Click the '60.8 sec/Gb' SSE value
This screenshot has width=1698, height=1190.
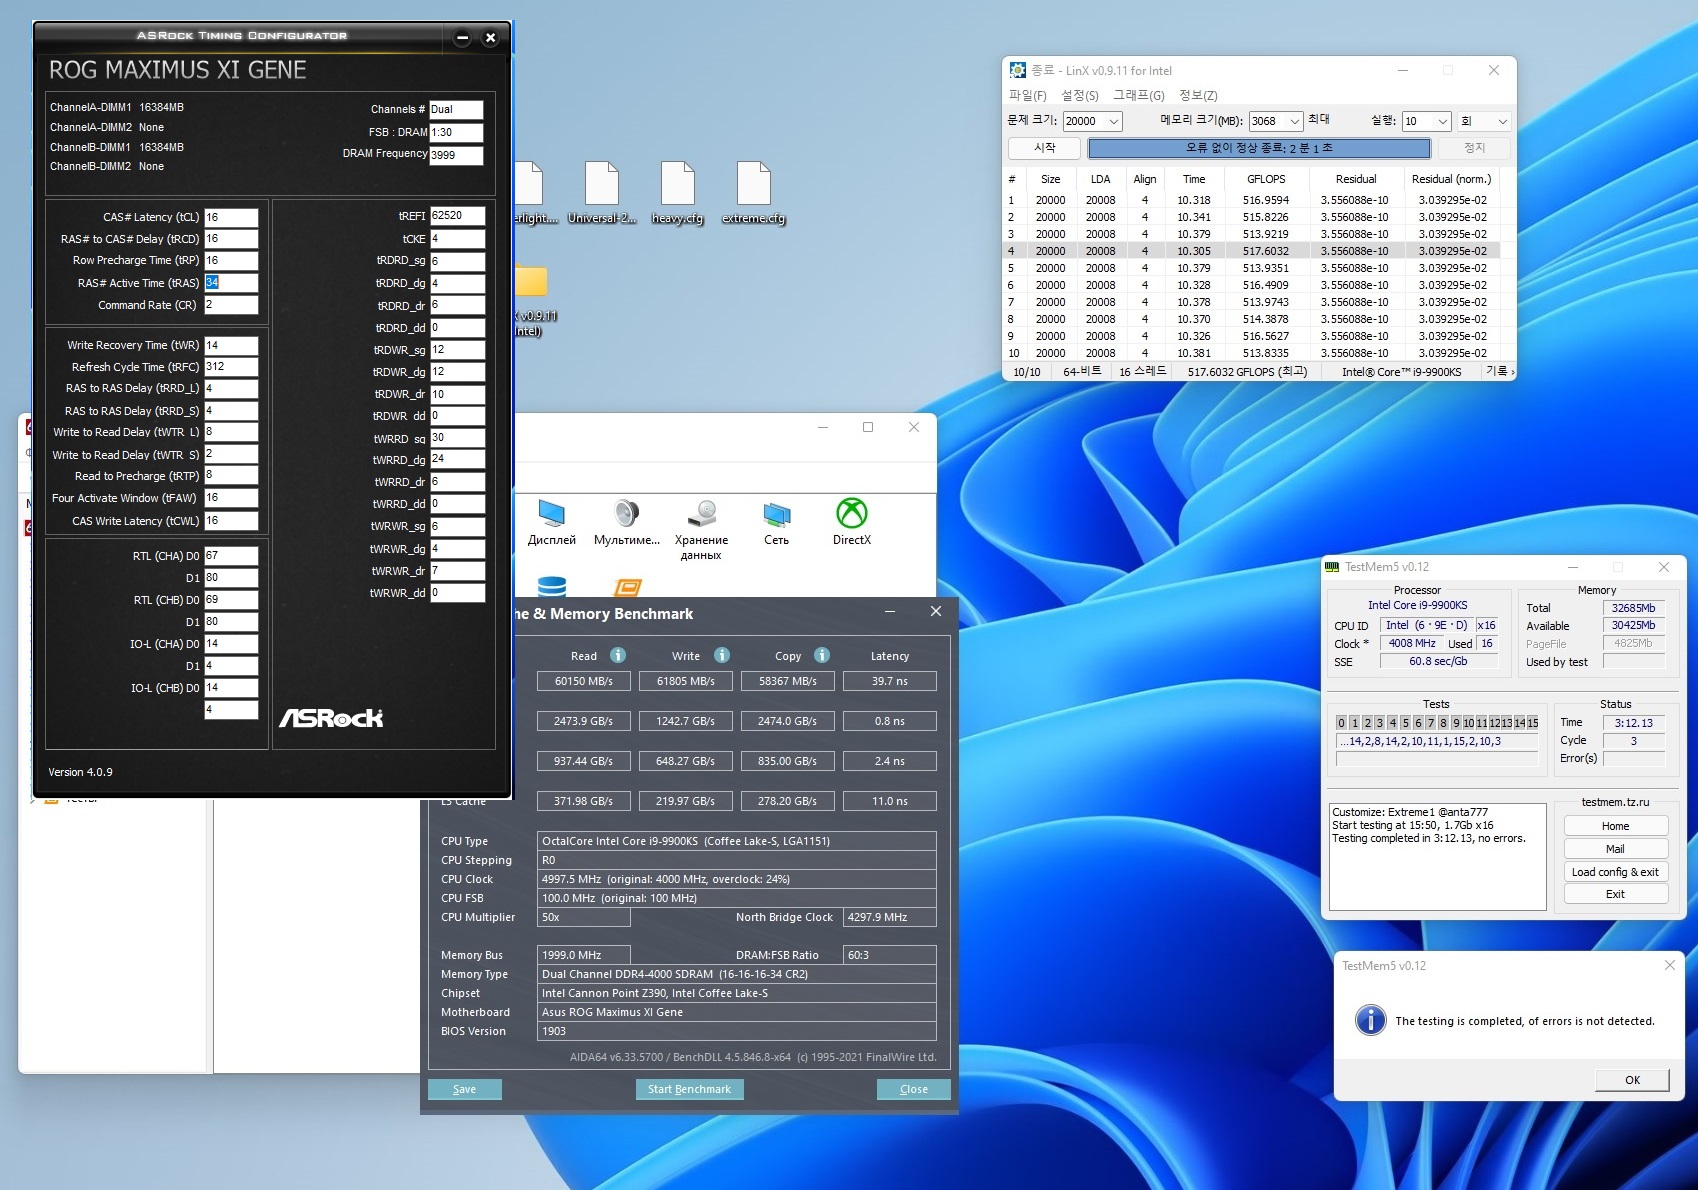(1438, 661)
